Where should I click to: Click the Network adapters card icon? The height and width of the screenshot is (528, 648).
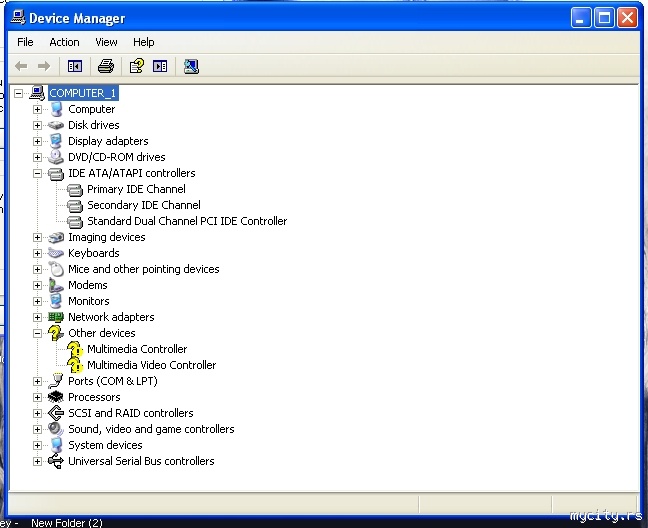[x=56, y=317]
